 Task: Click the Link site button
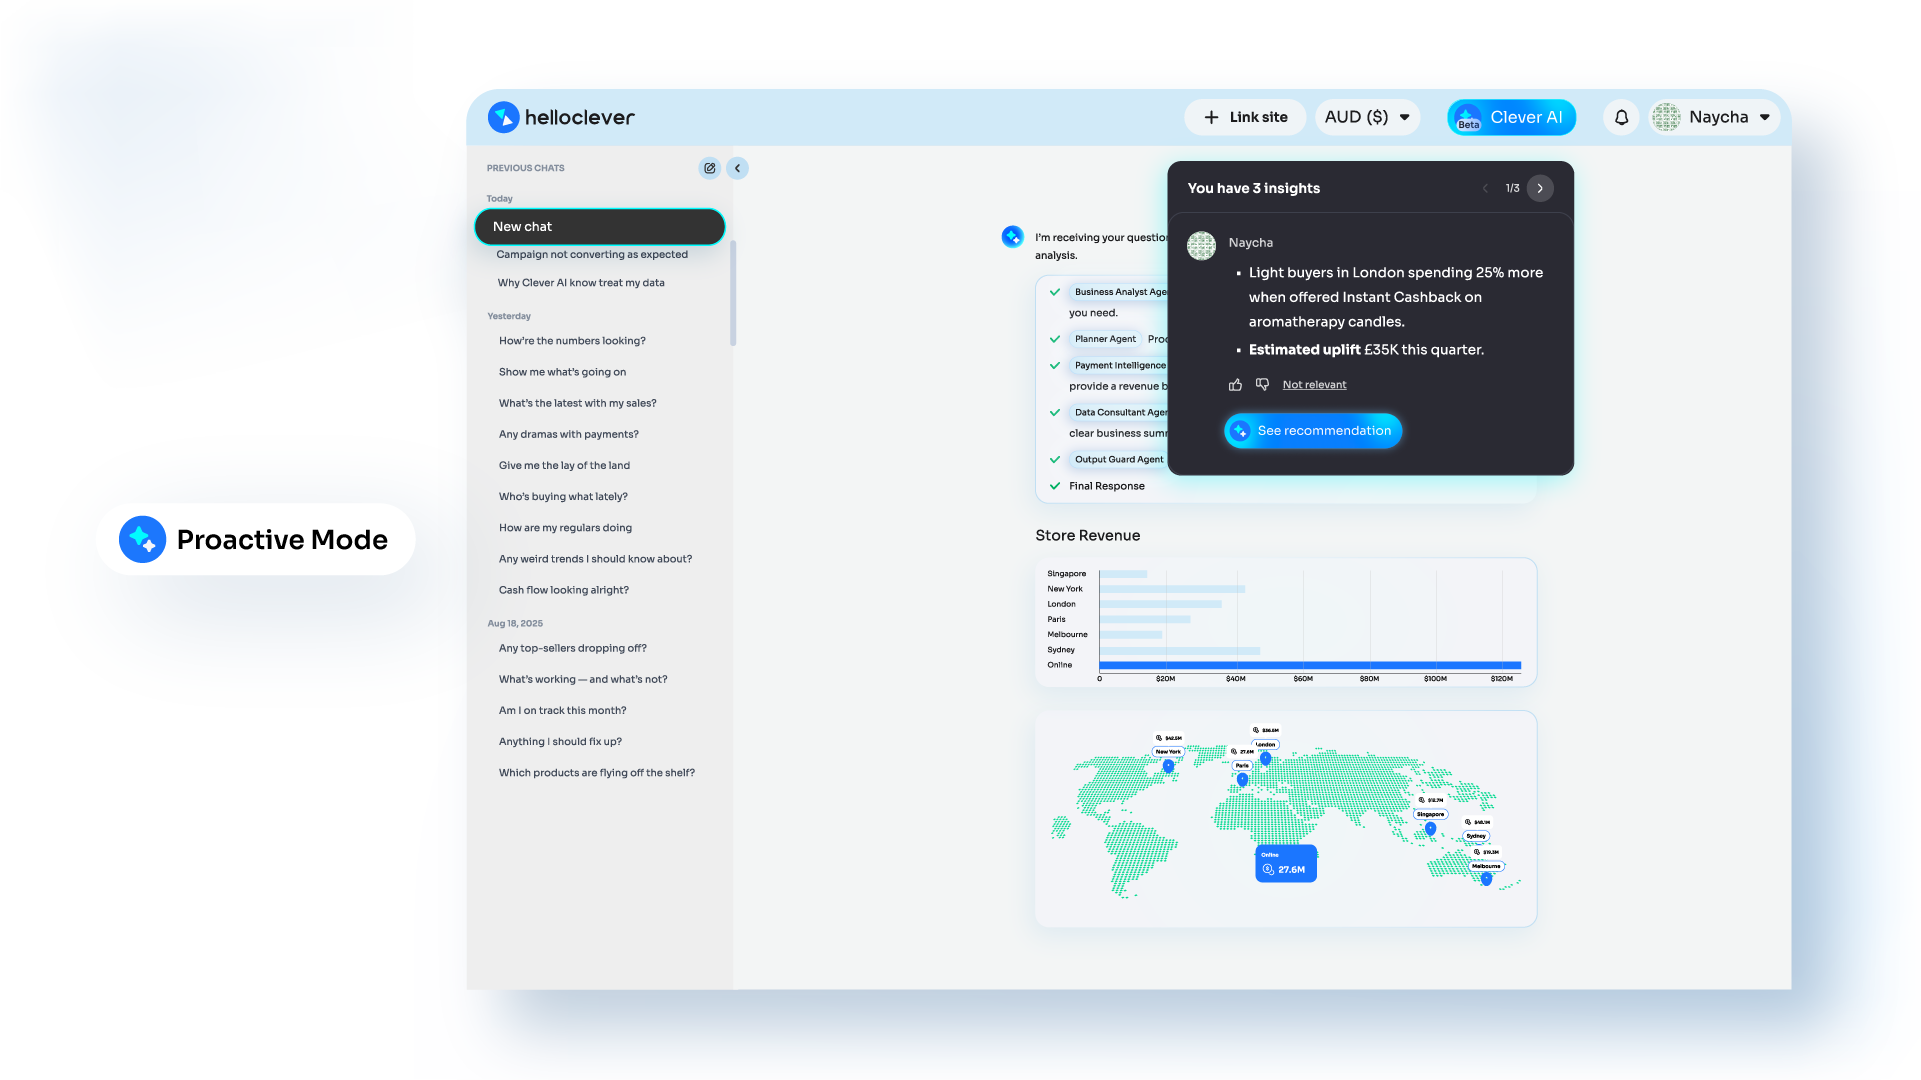point(1245,117)
